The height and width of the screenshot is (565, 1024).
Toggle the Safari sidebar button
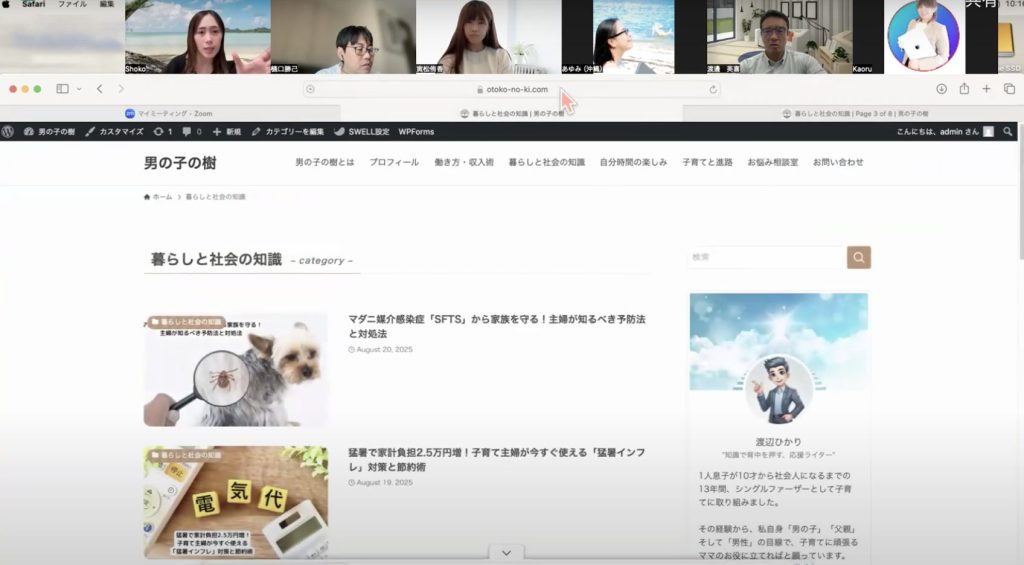click(x=62, y=89)
